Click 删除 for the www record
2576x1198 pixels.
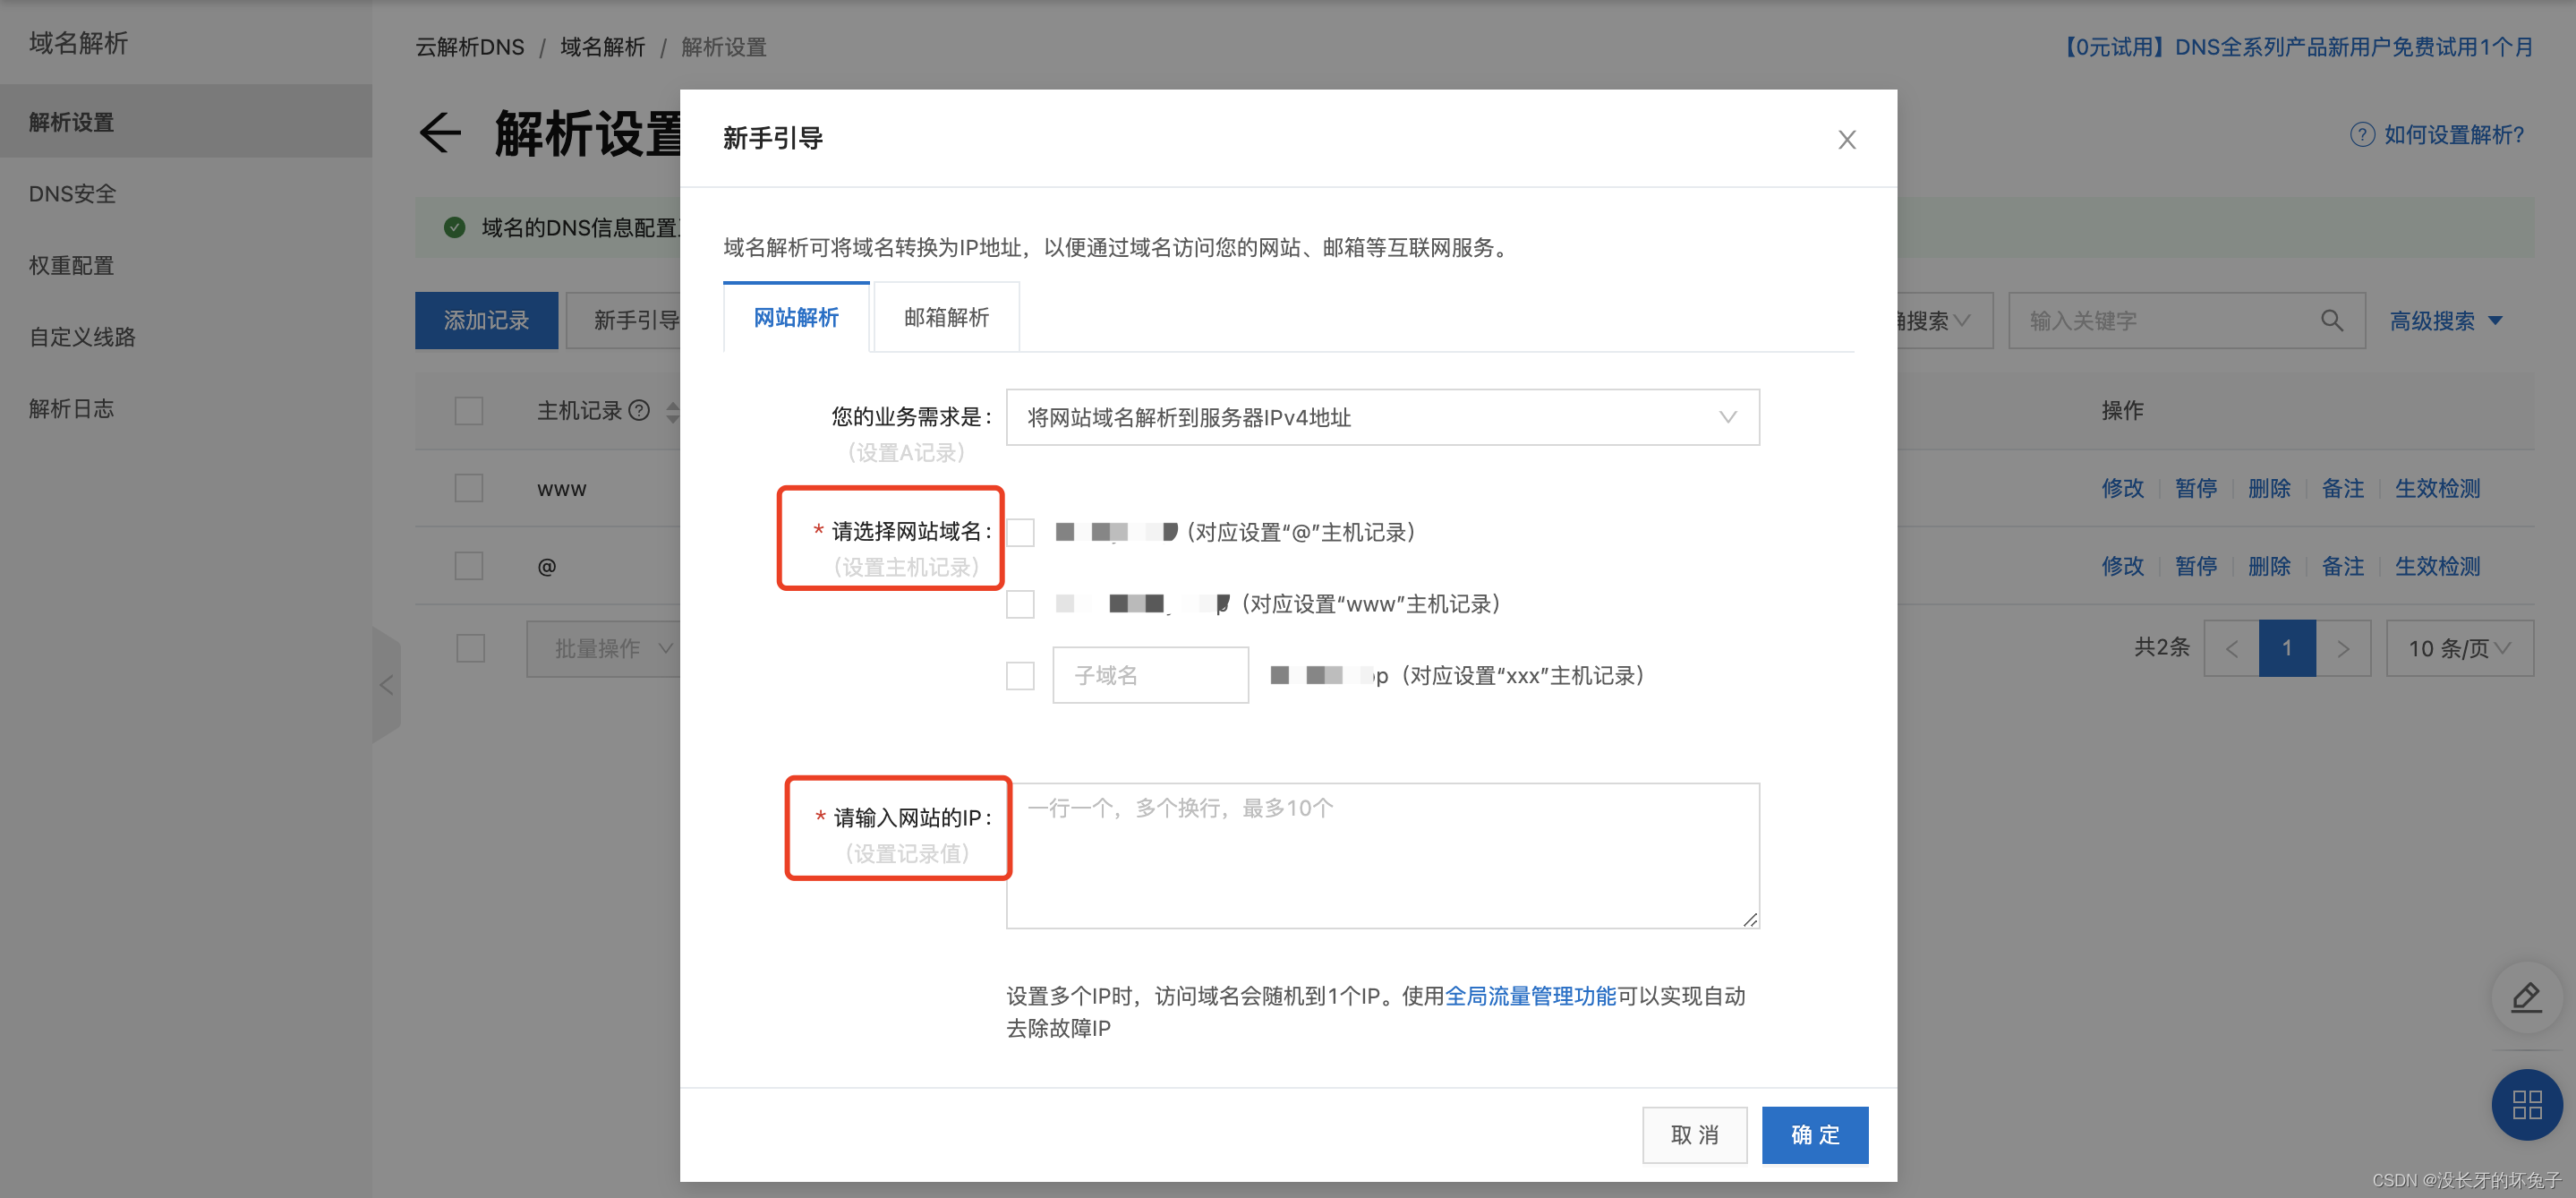2268,488
